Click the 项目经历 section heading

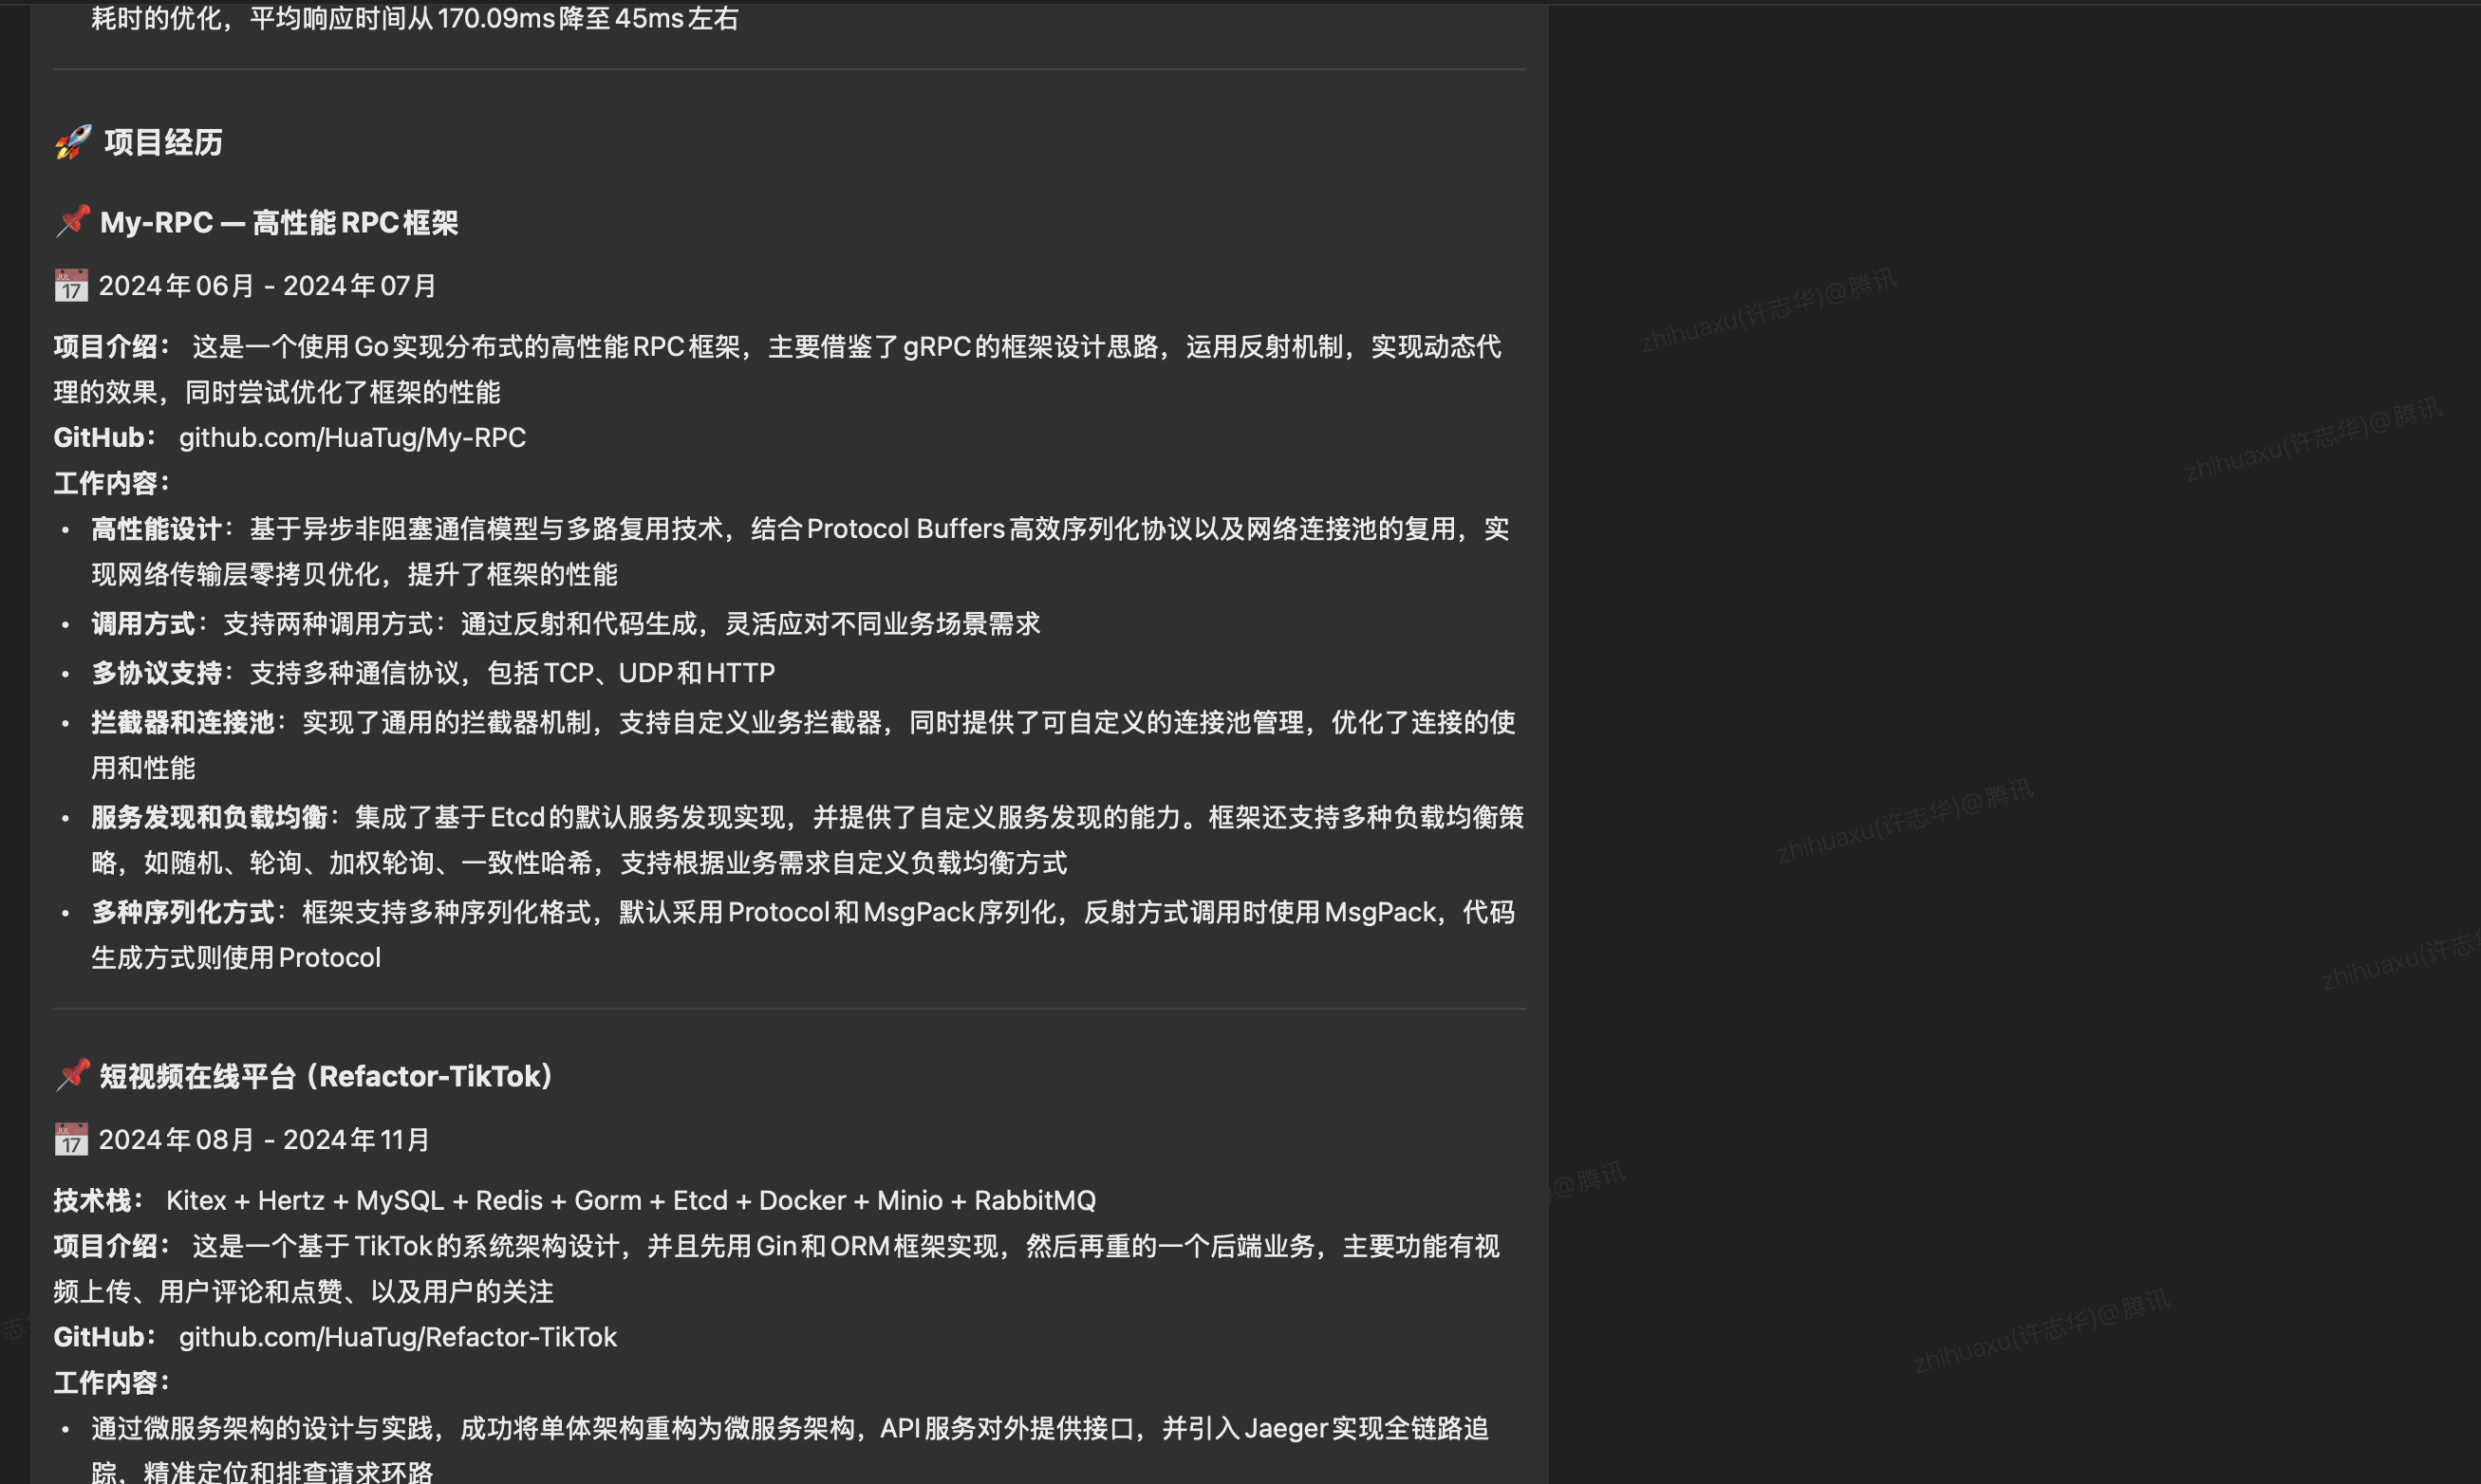click(163, 143)
